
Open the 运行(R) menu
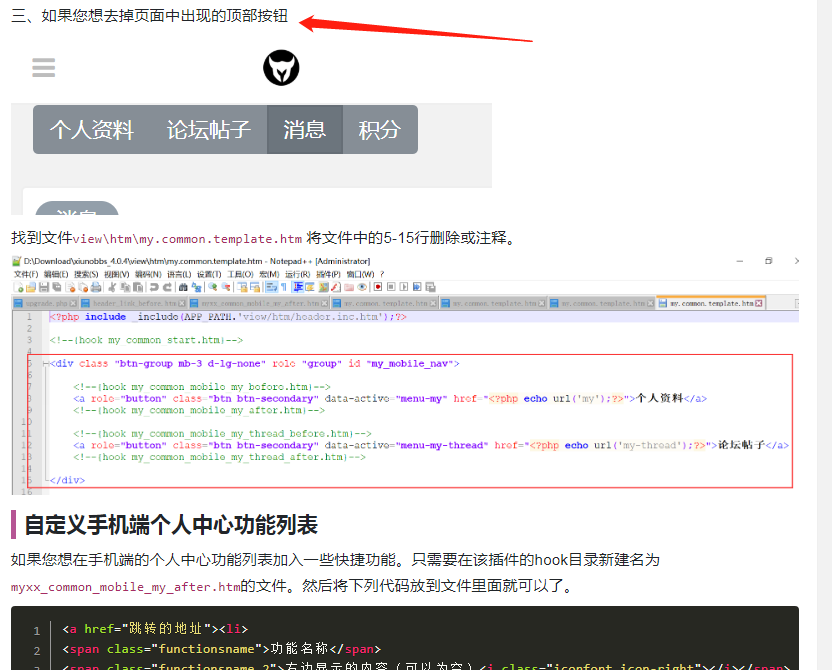click(x=297, y=274)
